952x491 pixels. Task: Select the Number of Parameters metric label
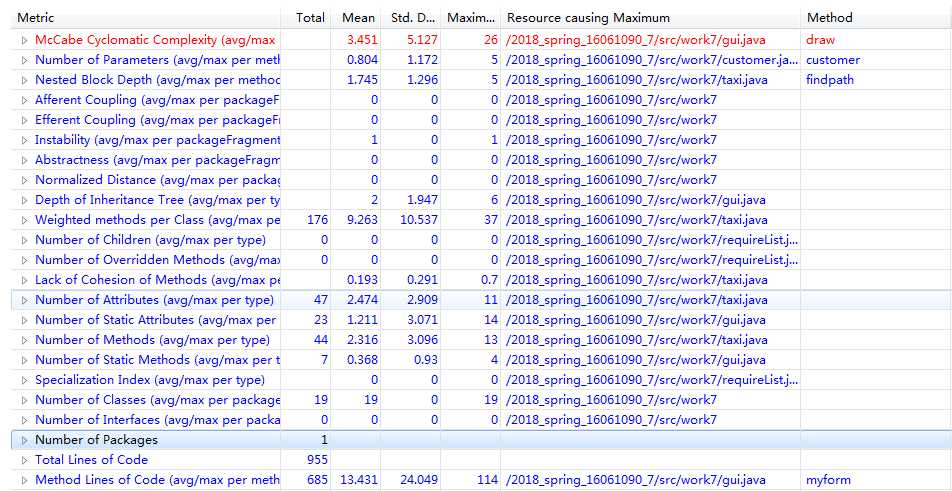[x=158, y=61]
